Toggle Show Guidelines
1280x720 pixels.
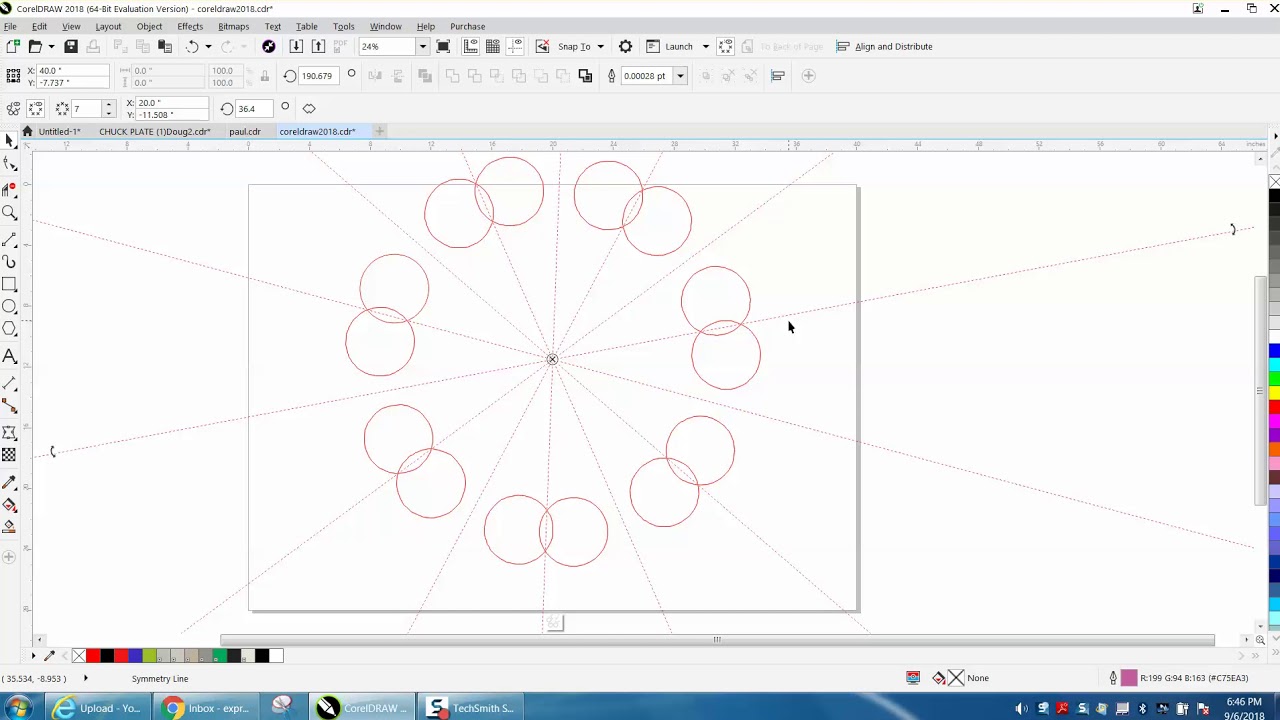[516, 46]
